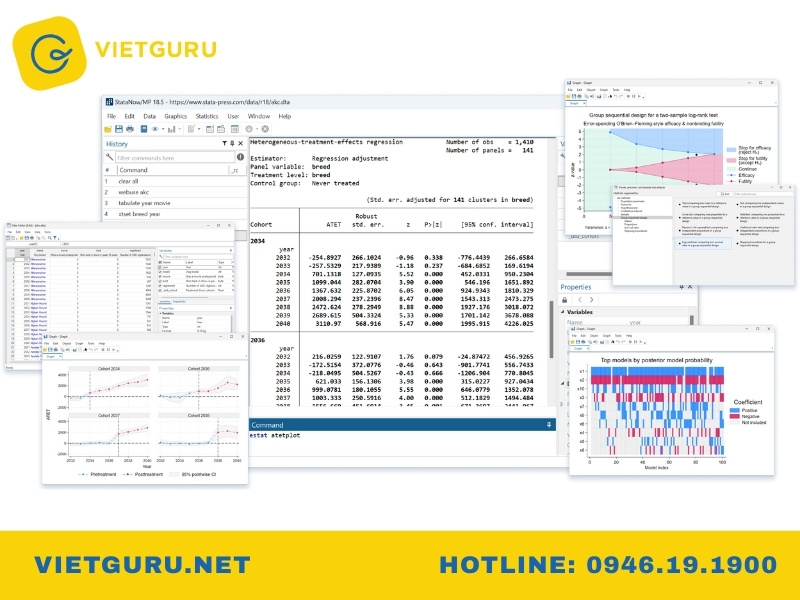Open the Graphics menu
The image size is (800, 600).
tap(176, 116)
